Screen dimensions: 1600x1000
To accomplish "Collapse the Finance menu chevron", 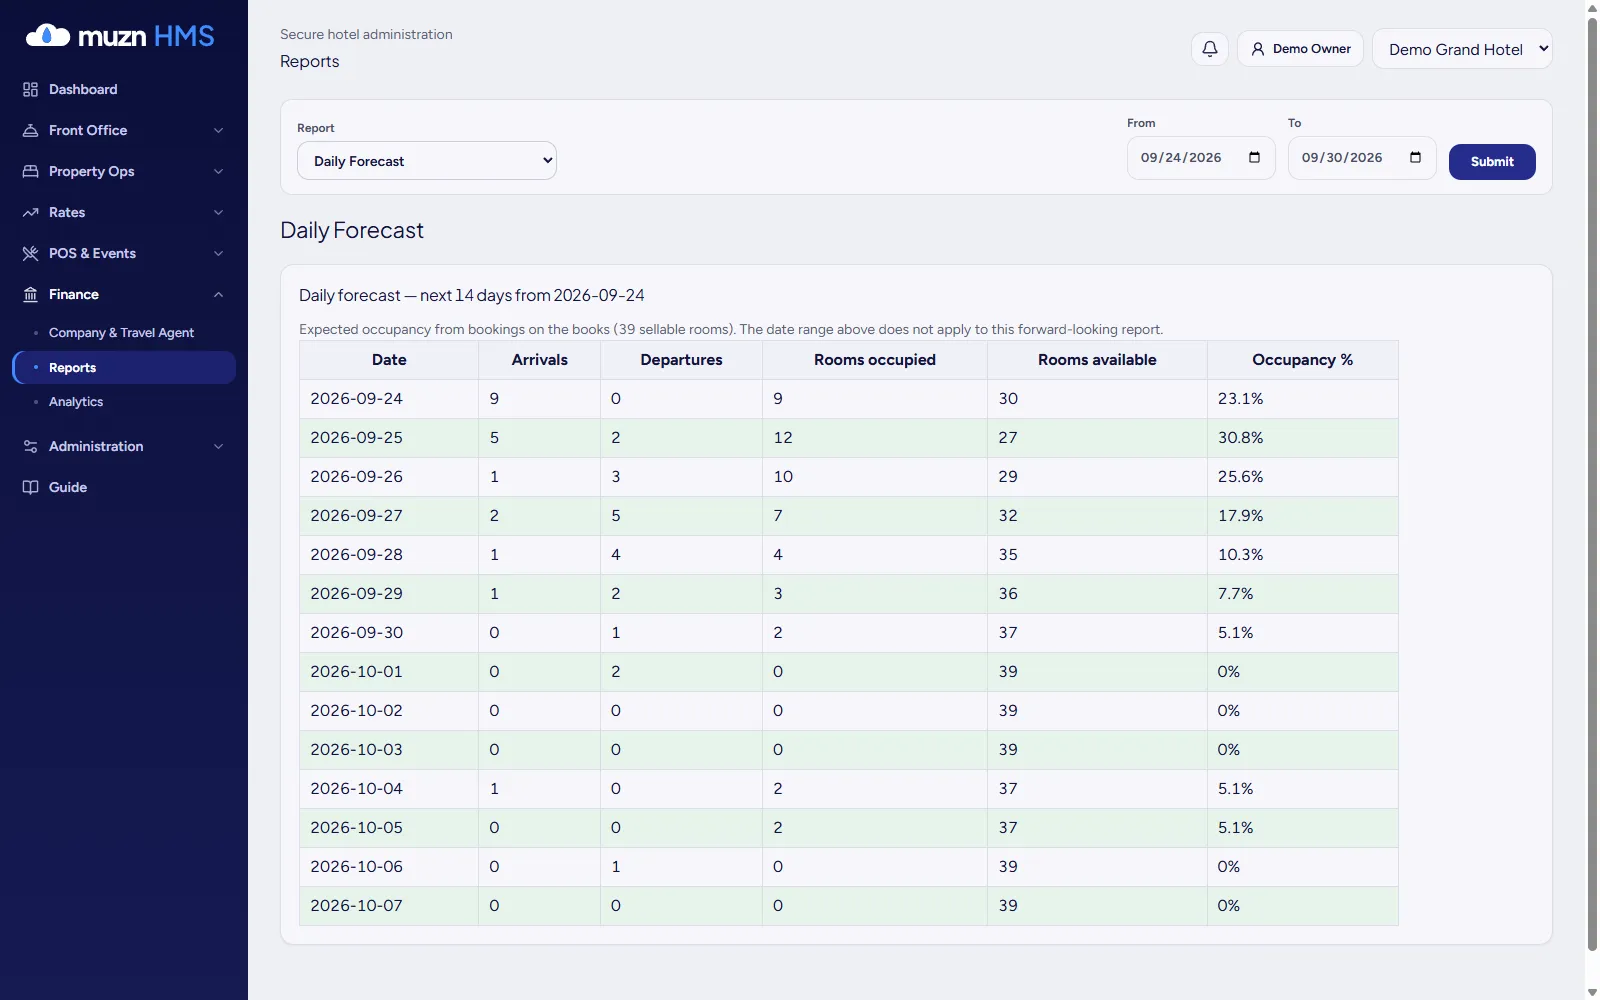I will click(218, 294).
